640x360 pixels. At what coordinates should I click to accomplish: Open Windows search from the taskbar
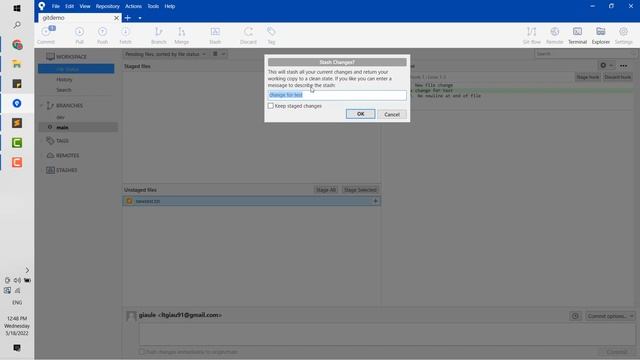tap(17, 25)
